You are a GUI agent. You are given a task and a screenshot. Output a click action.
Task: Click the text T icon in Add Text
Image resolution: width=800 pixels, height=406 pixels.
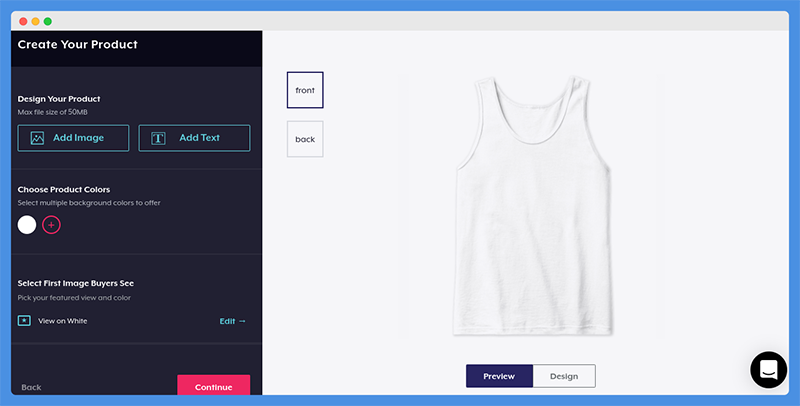pyautogui.click(x=158, y=138)
